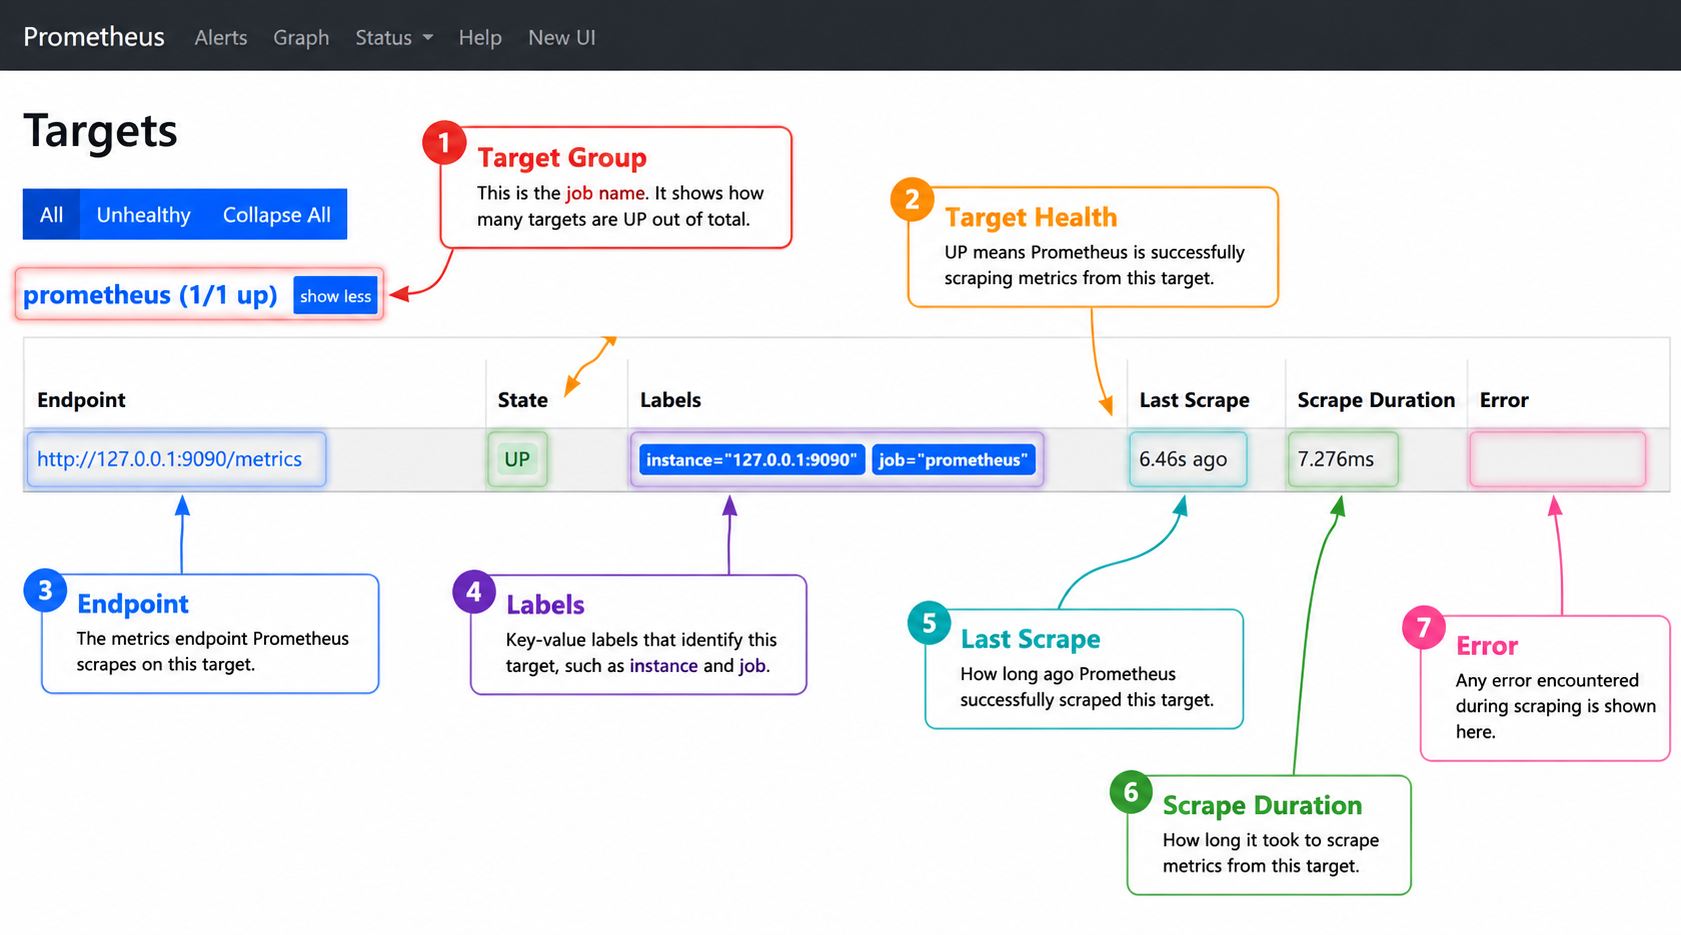
Task: Click the Targets page heading
Action: tap(100, 131)
